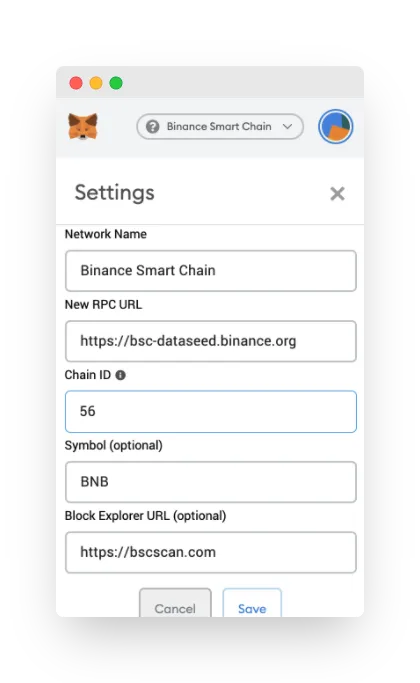
Task: Click the MetaMask fox logo
Action: pos(83,126)
